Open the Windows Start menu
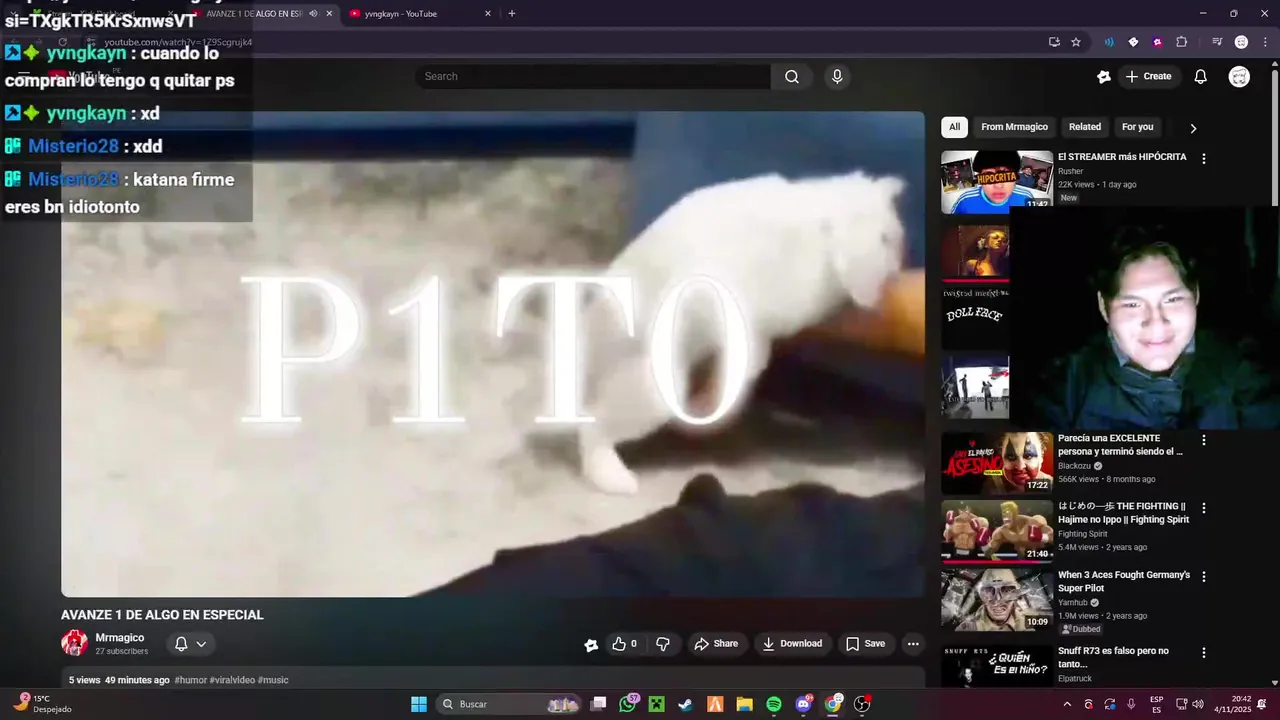Image resolution: width=1280 pixels, height=720 pixels. [x=419, y=704]
